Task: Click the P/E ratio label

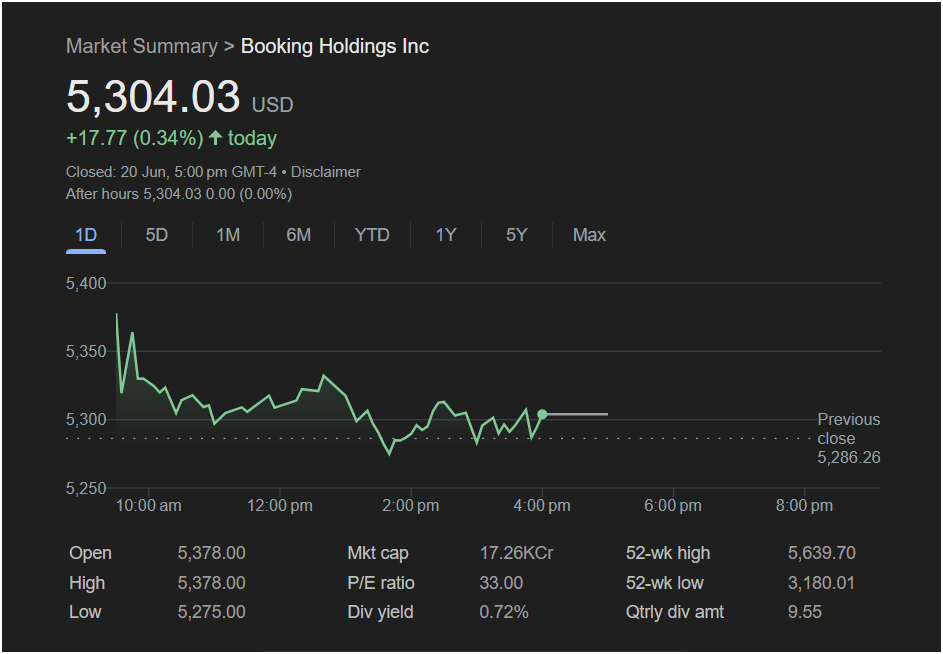Action: [x=381, y=583]
